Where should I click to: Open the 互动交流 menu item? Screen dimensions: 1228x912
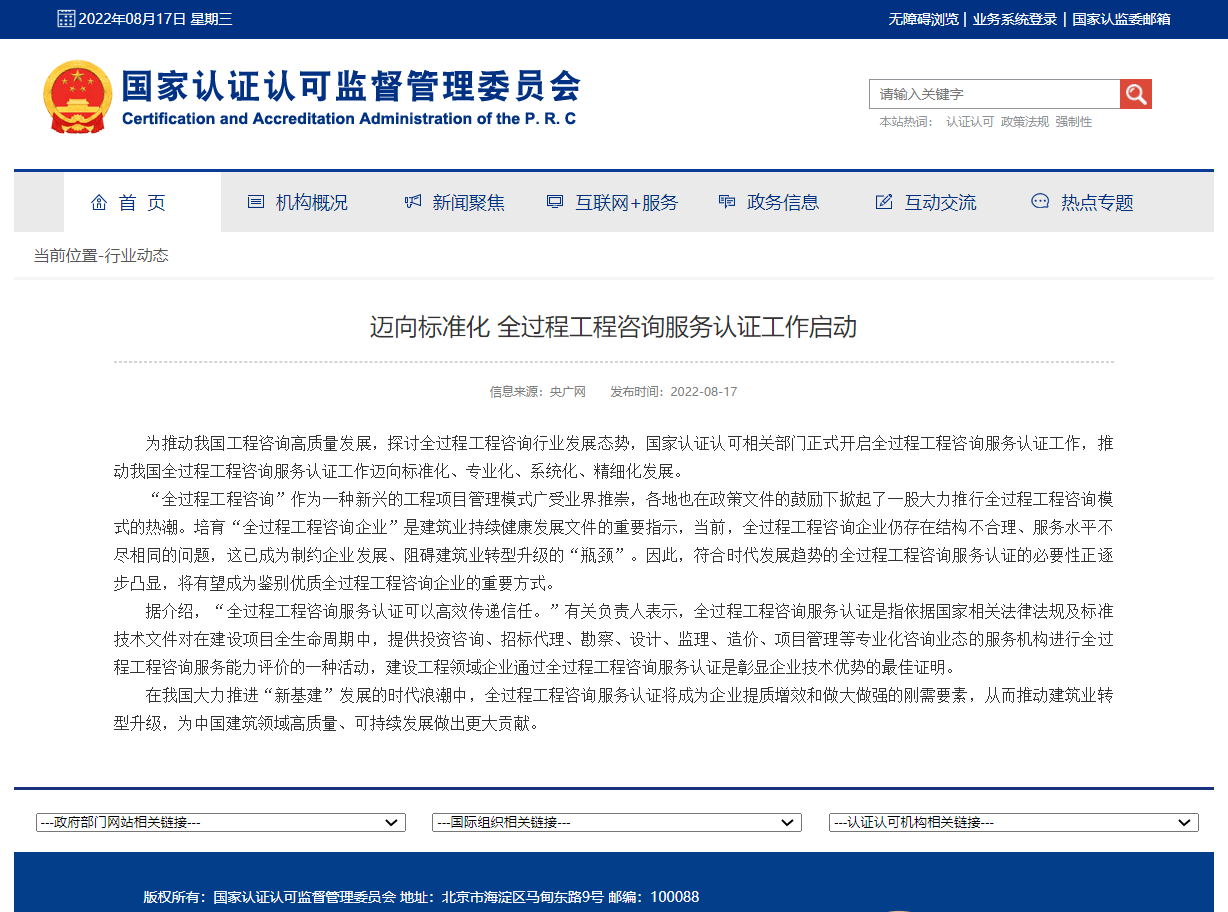[x=941, y=203]
